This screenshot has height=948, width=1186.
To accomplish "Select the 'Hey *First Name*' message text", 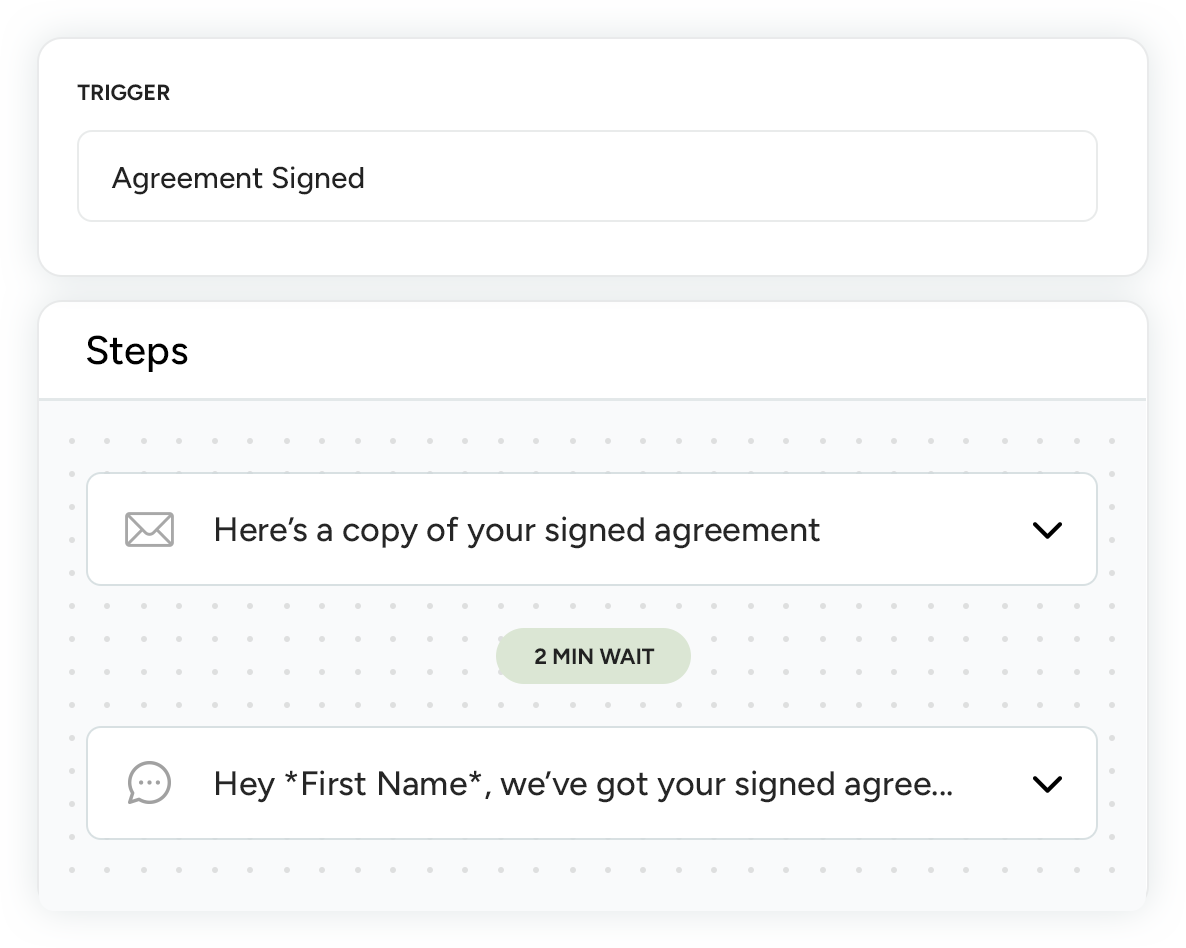I will (x=582, y=784).
